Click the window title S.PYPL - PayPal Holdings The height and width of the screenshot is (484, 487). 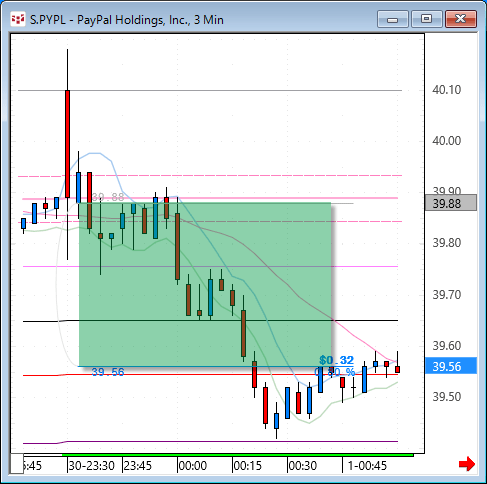click(x=127, y=20)
